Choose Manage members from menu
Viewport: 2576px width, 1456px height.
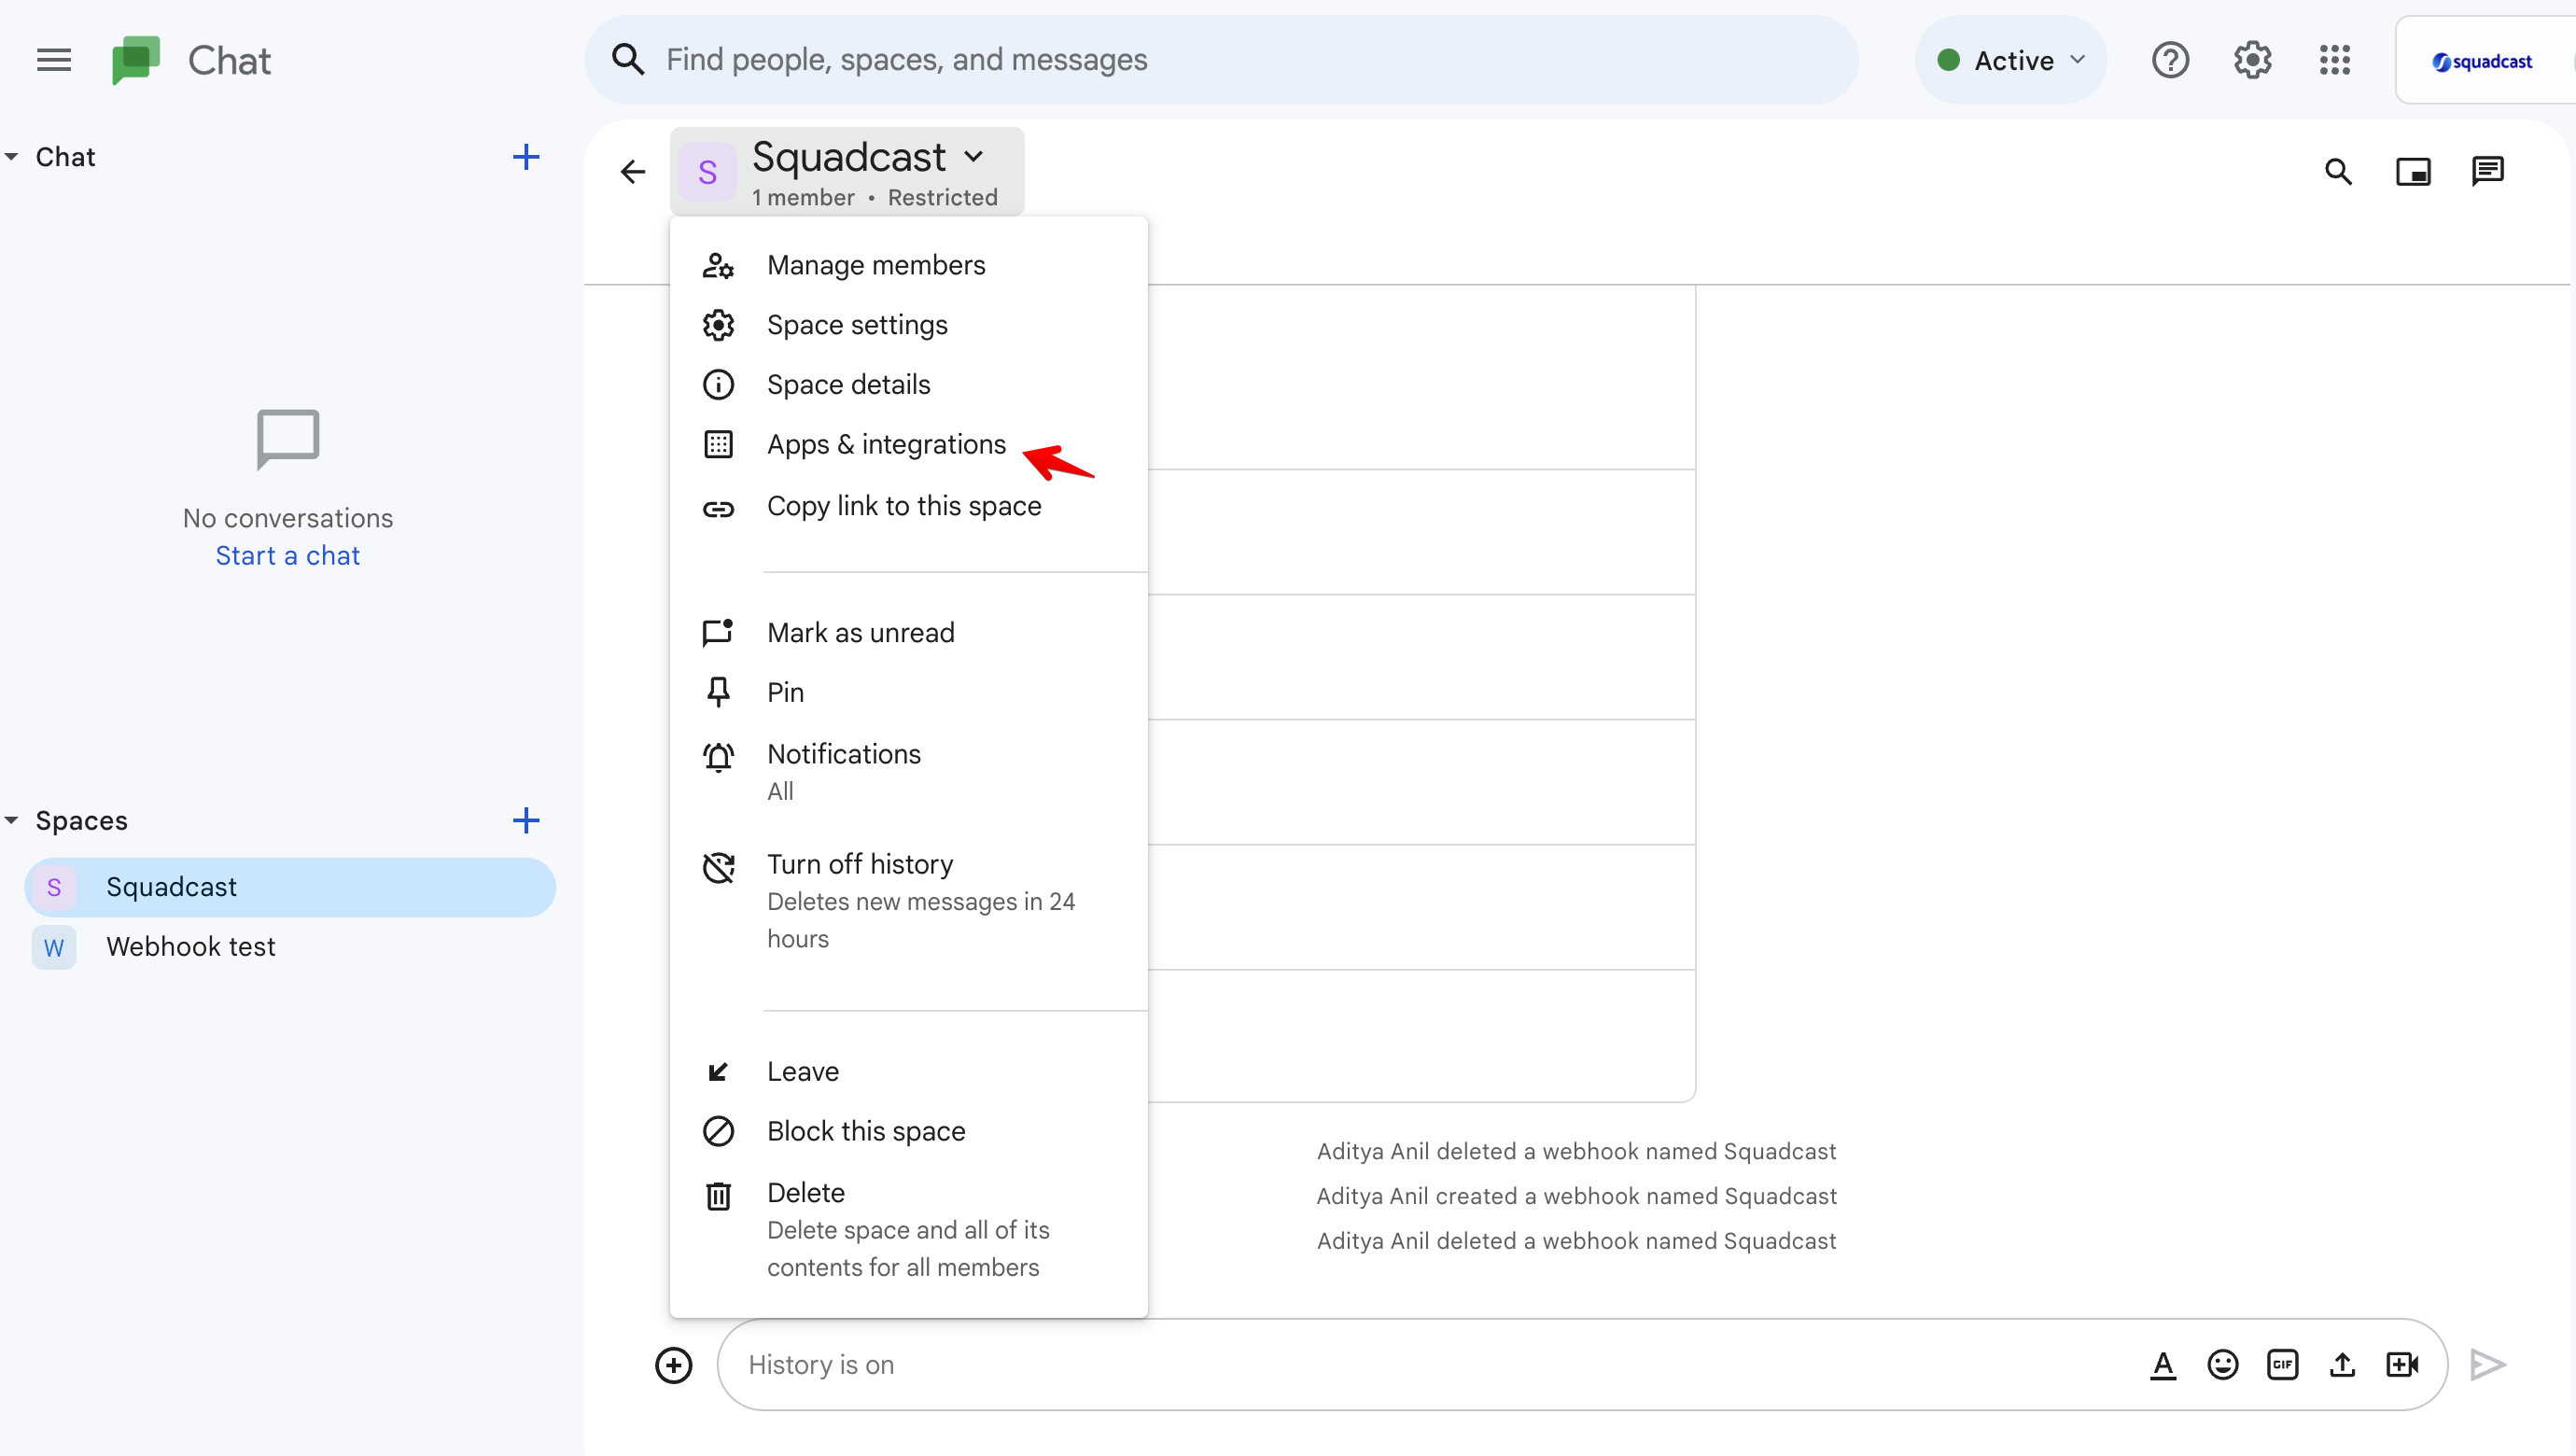pos(876,265)
